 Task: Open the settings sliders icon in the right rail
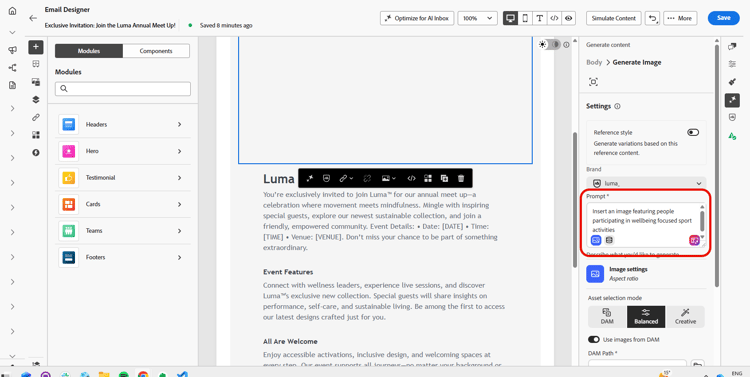pyautogui.click(x=732, y=64)
